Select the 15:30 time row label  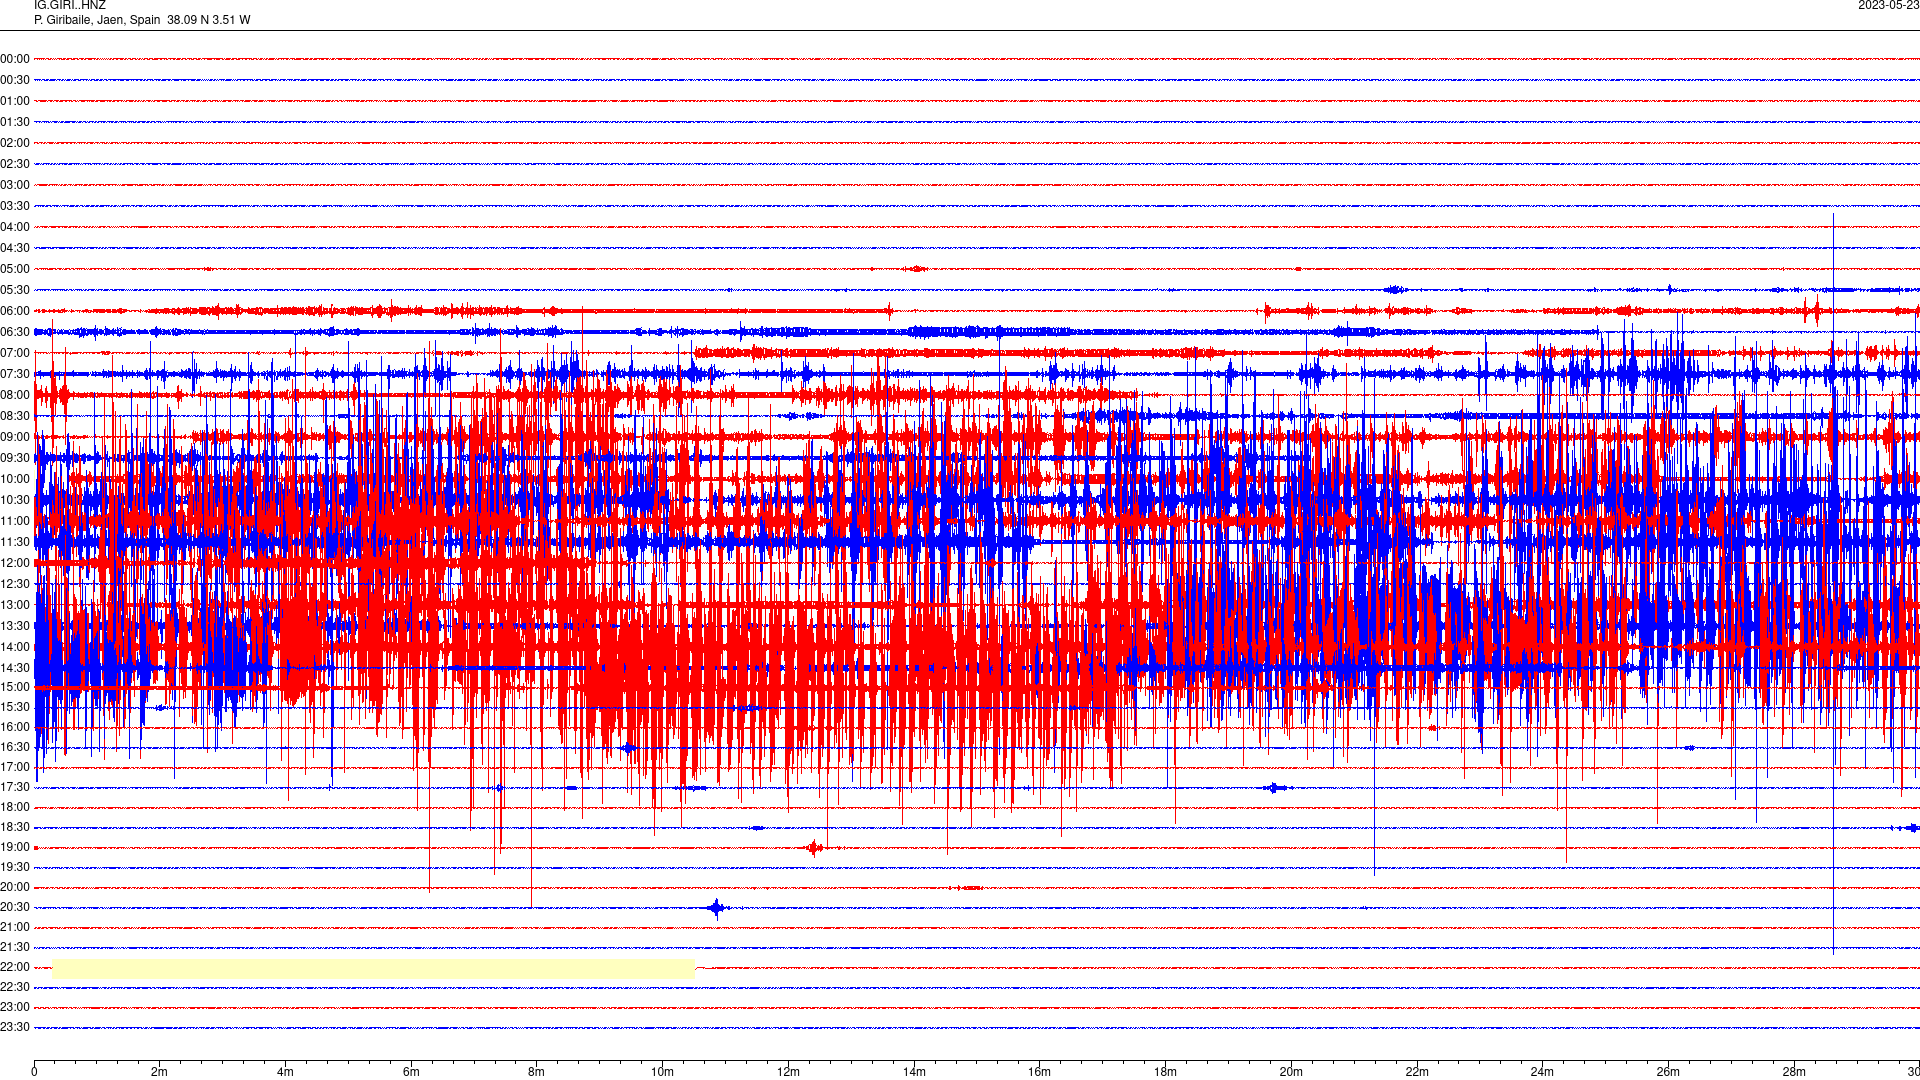(x=15, y=707)
